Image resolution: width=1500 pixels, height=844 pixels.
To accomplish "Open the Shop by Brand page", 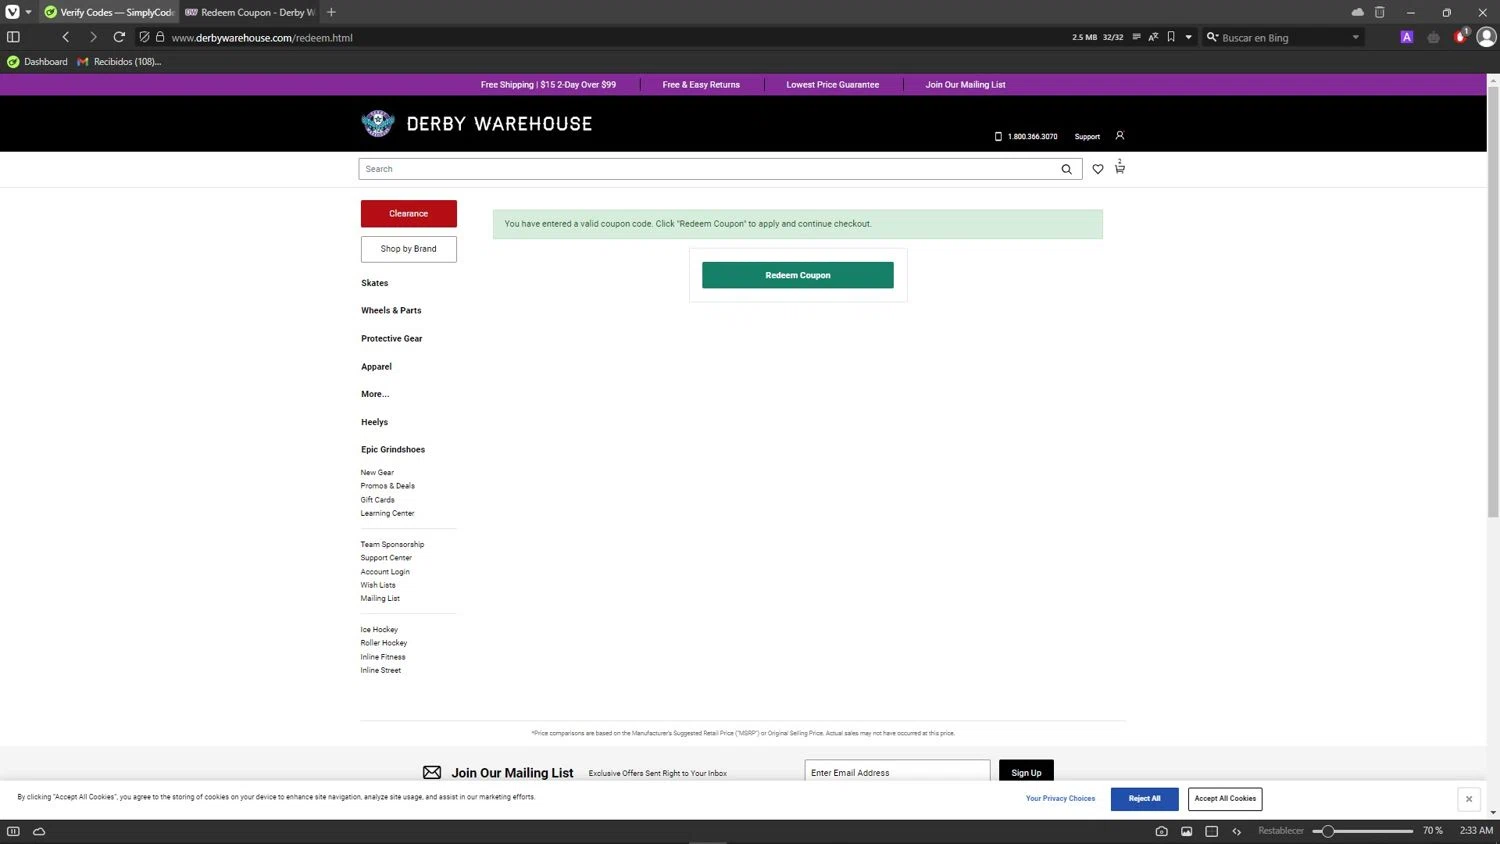I will [x=408, y=249].
